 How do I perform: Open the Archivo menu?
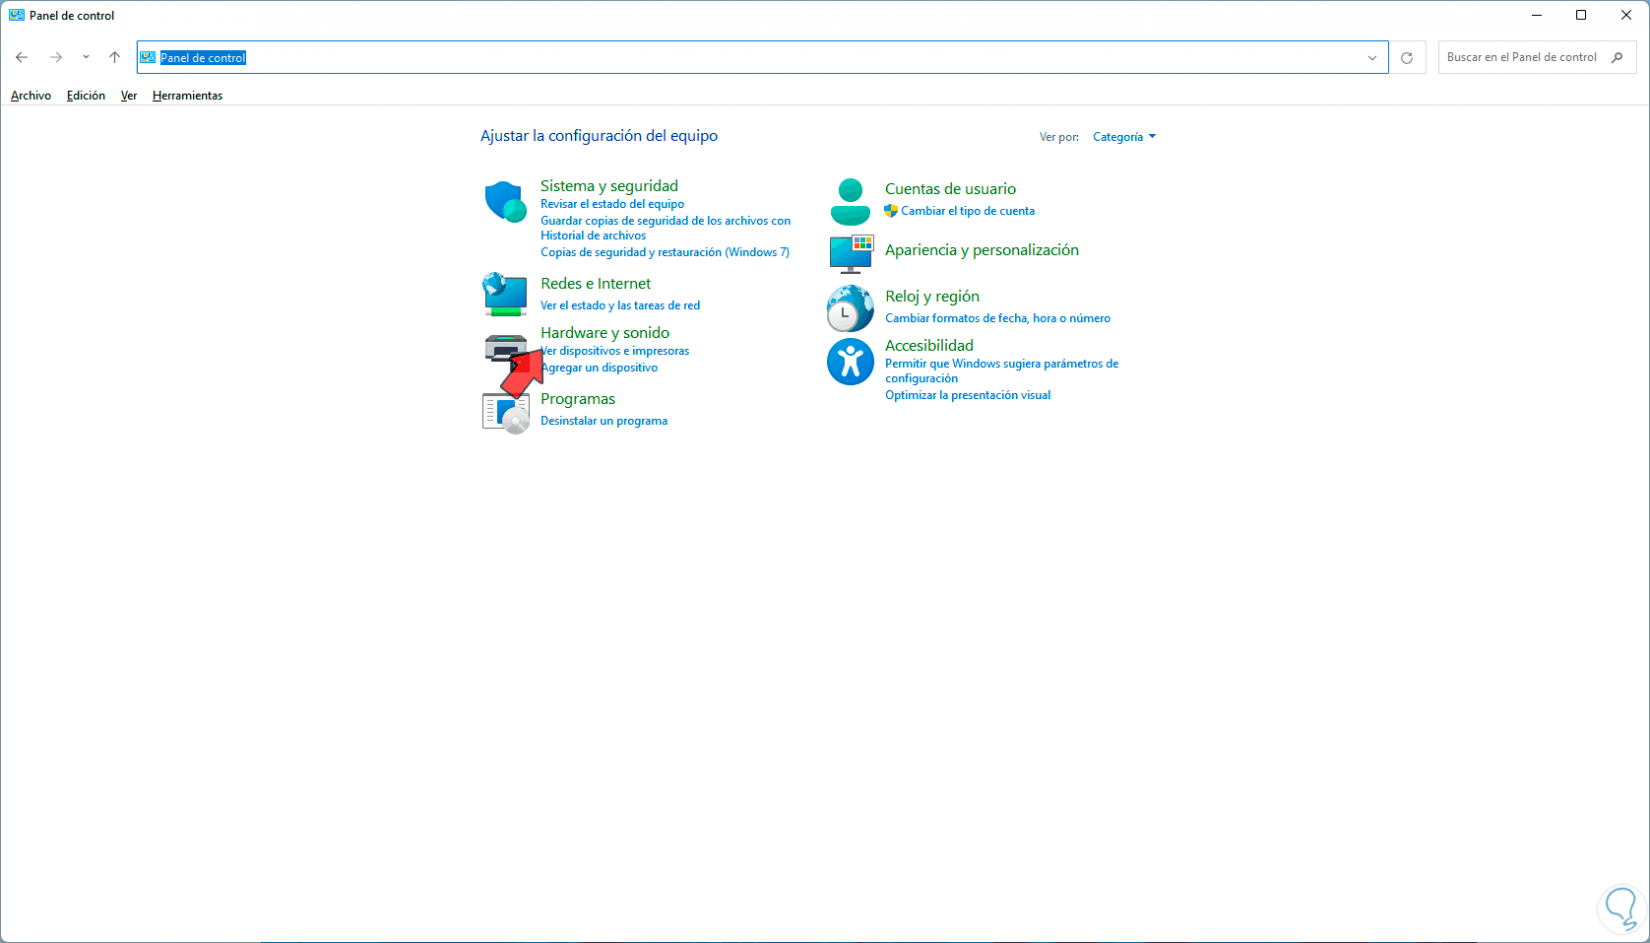pos(31,95)
